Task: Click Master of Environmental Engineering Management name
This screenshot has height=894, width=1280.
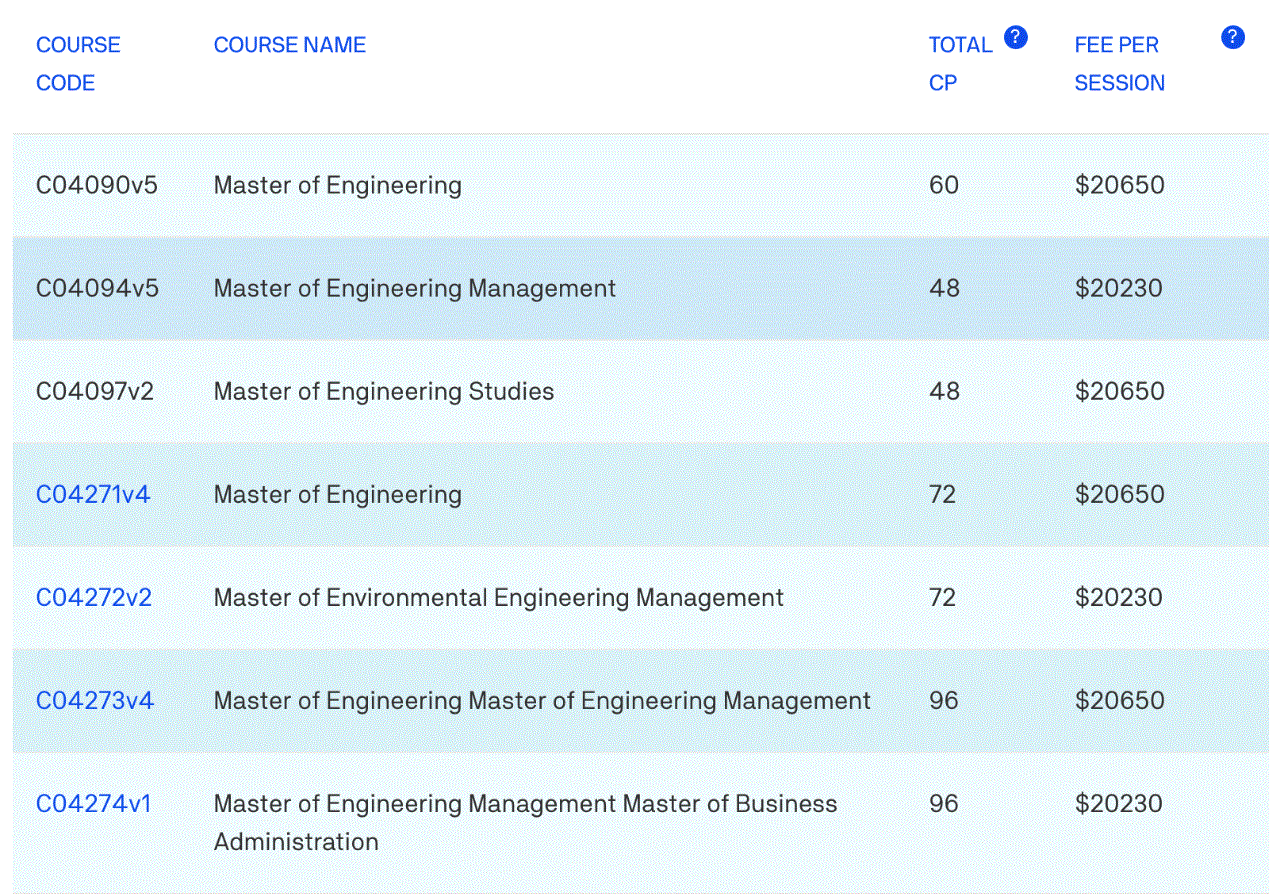Action: [x=499, y=597]
